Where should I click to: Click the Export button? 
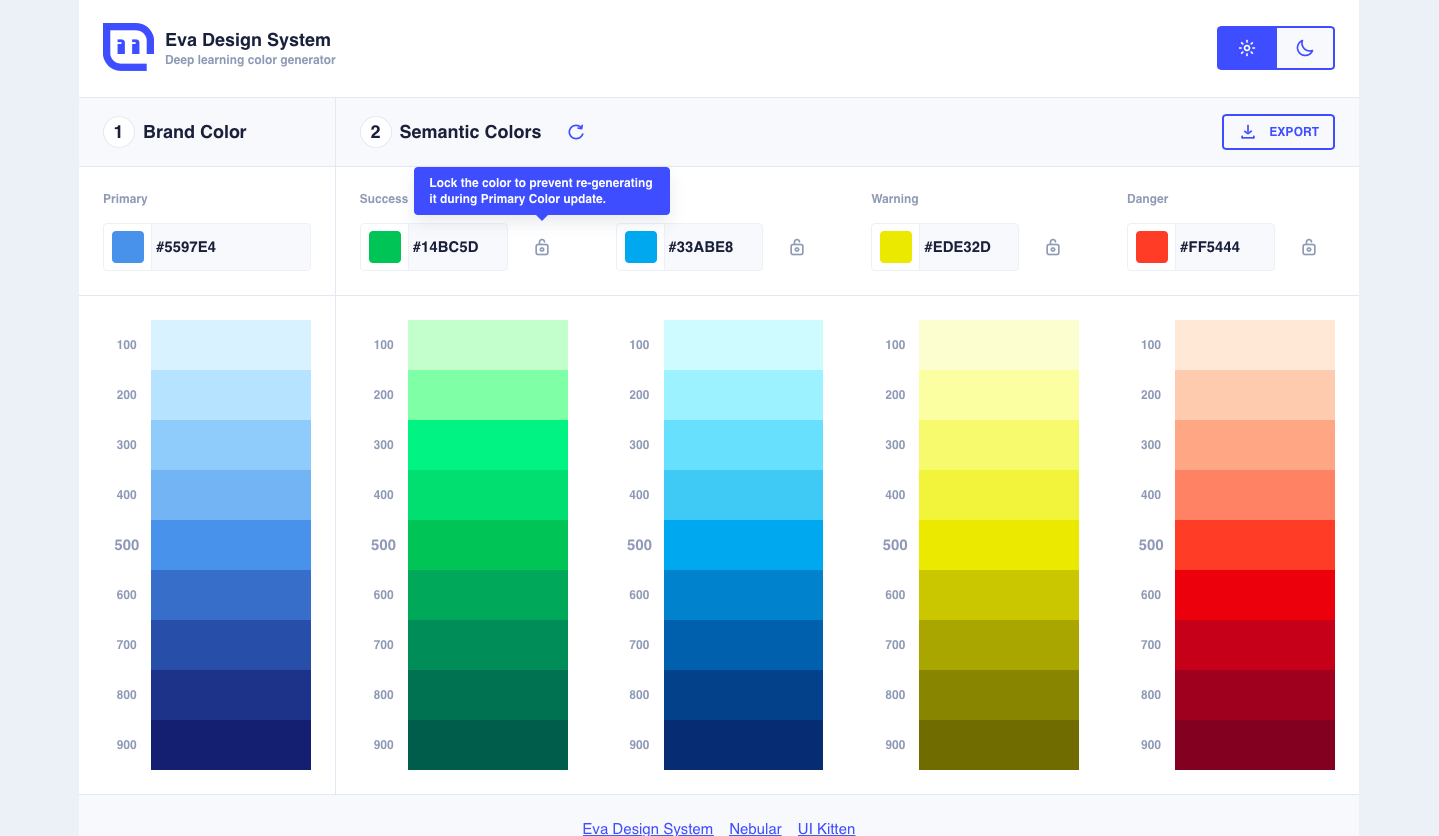pos(1278,132)
